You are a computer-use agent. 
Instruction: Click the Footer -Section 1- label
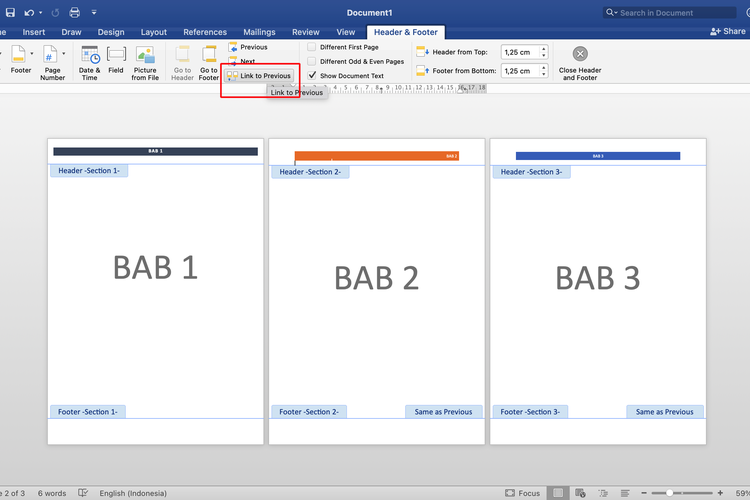[x=88, y=411]
